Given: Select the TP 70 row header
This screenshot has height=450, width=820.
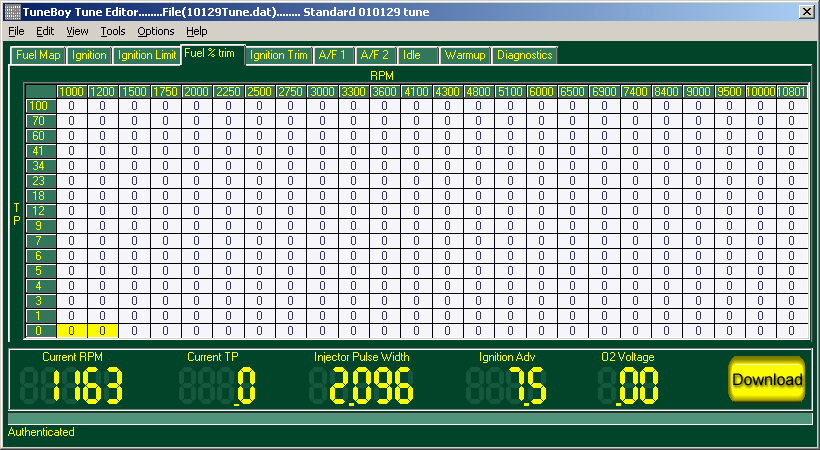Looking at the screenshot, I should [x=41, y=121].
